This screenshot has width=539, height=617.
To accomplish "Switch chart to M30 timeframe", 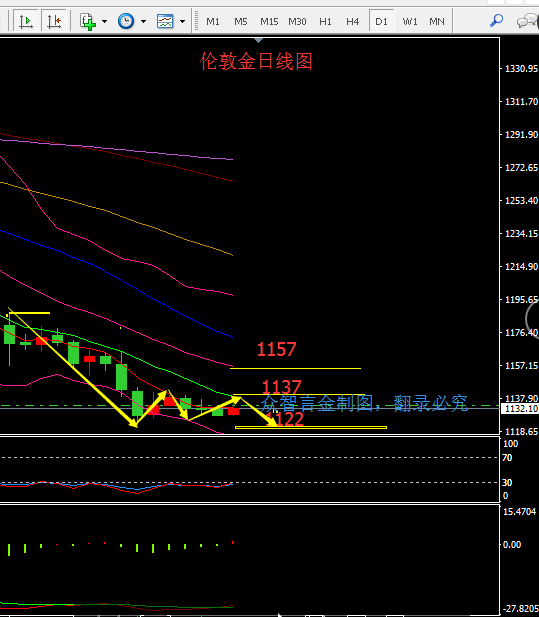I will pyautogui.click(x=297, y=22).
